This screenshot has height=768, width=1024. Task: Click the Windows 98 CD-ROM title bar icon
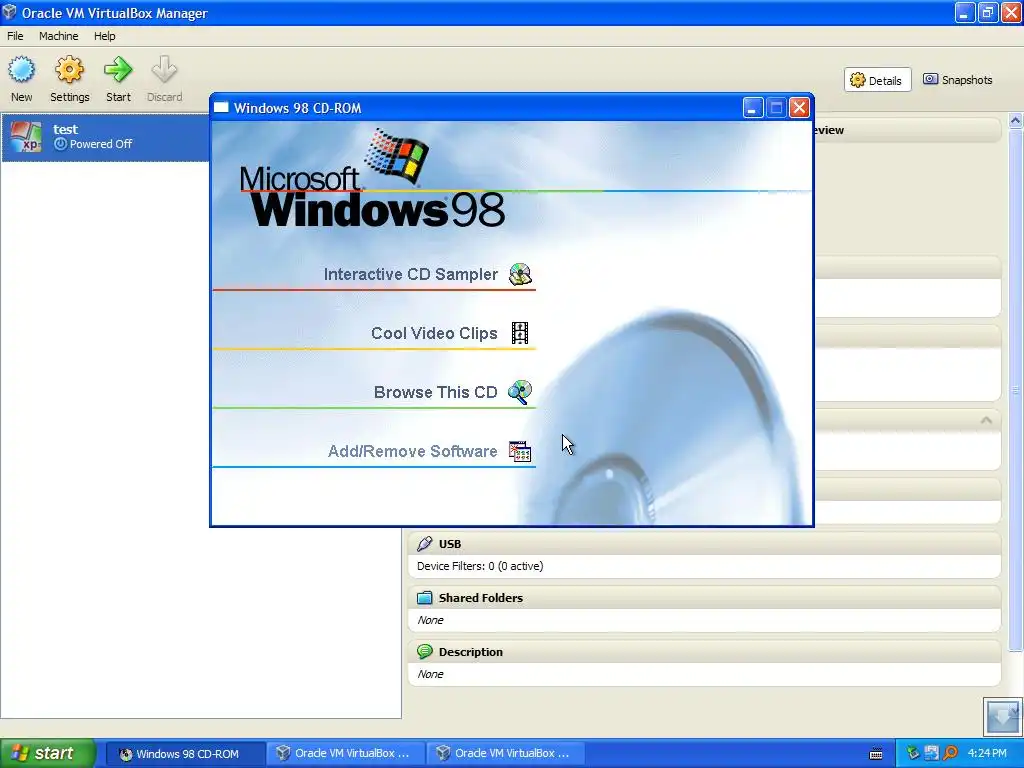point(221,108)
